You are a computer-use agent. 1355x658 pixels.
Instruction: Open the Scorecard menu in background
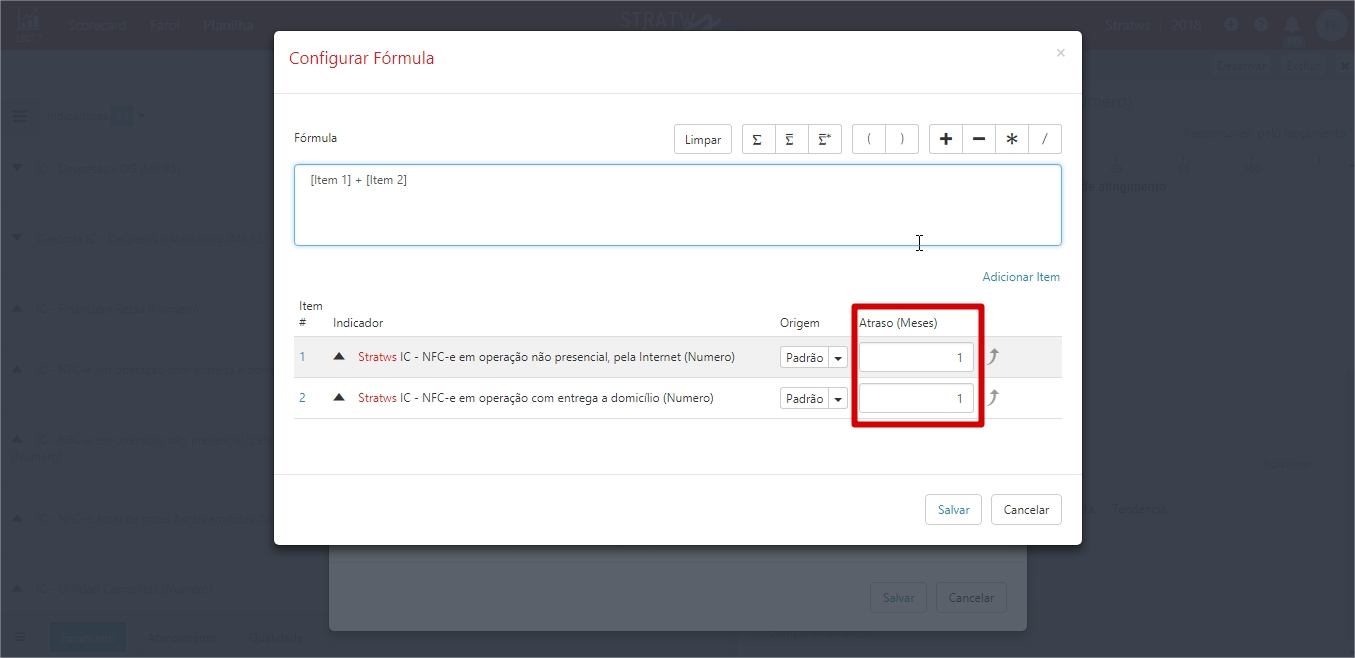pos(98,25)
